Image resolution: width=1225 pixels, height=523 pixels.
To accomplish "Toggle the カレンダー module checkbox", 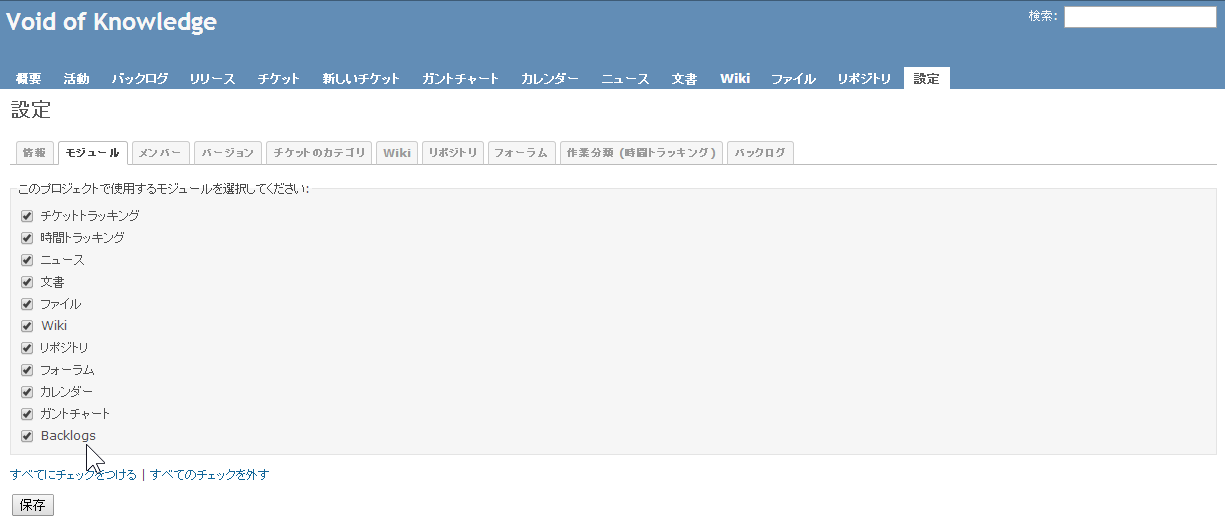I will (x=27, y=392).
